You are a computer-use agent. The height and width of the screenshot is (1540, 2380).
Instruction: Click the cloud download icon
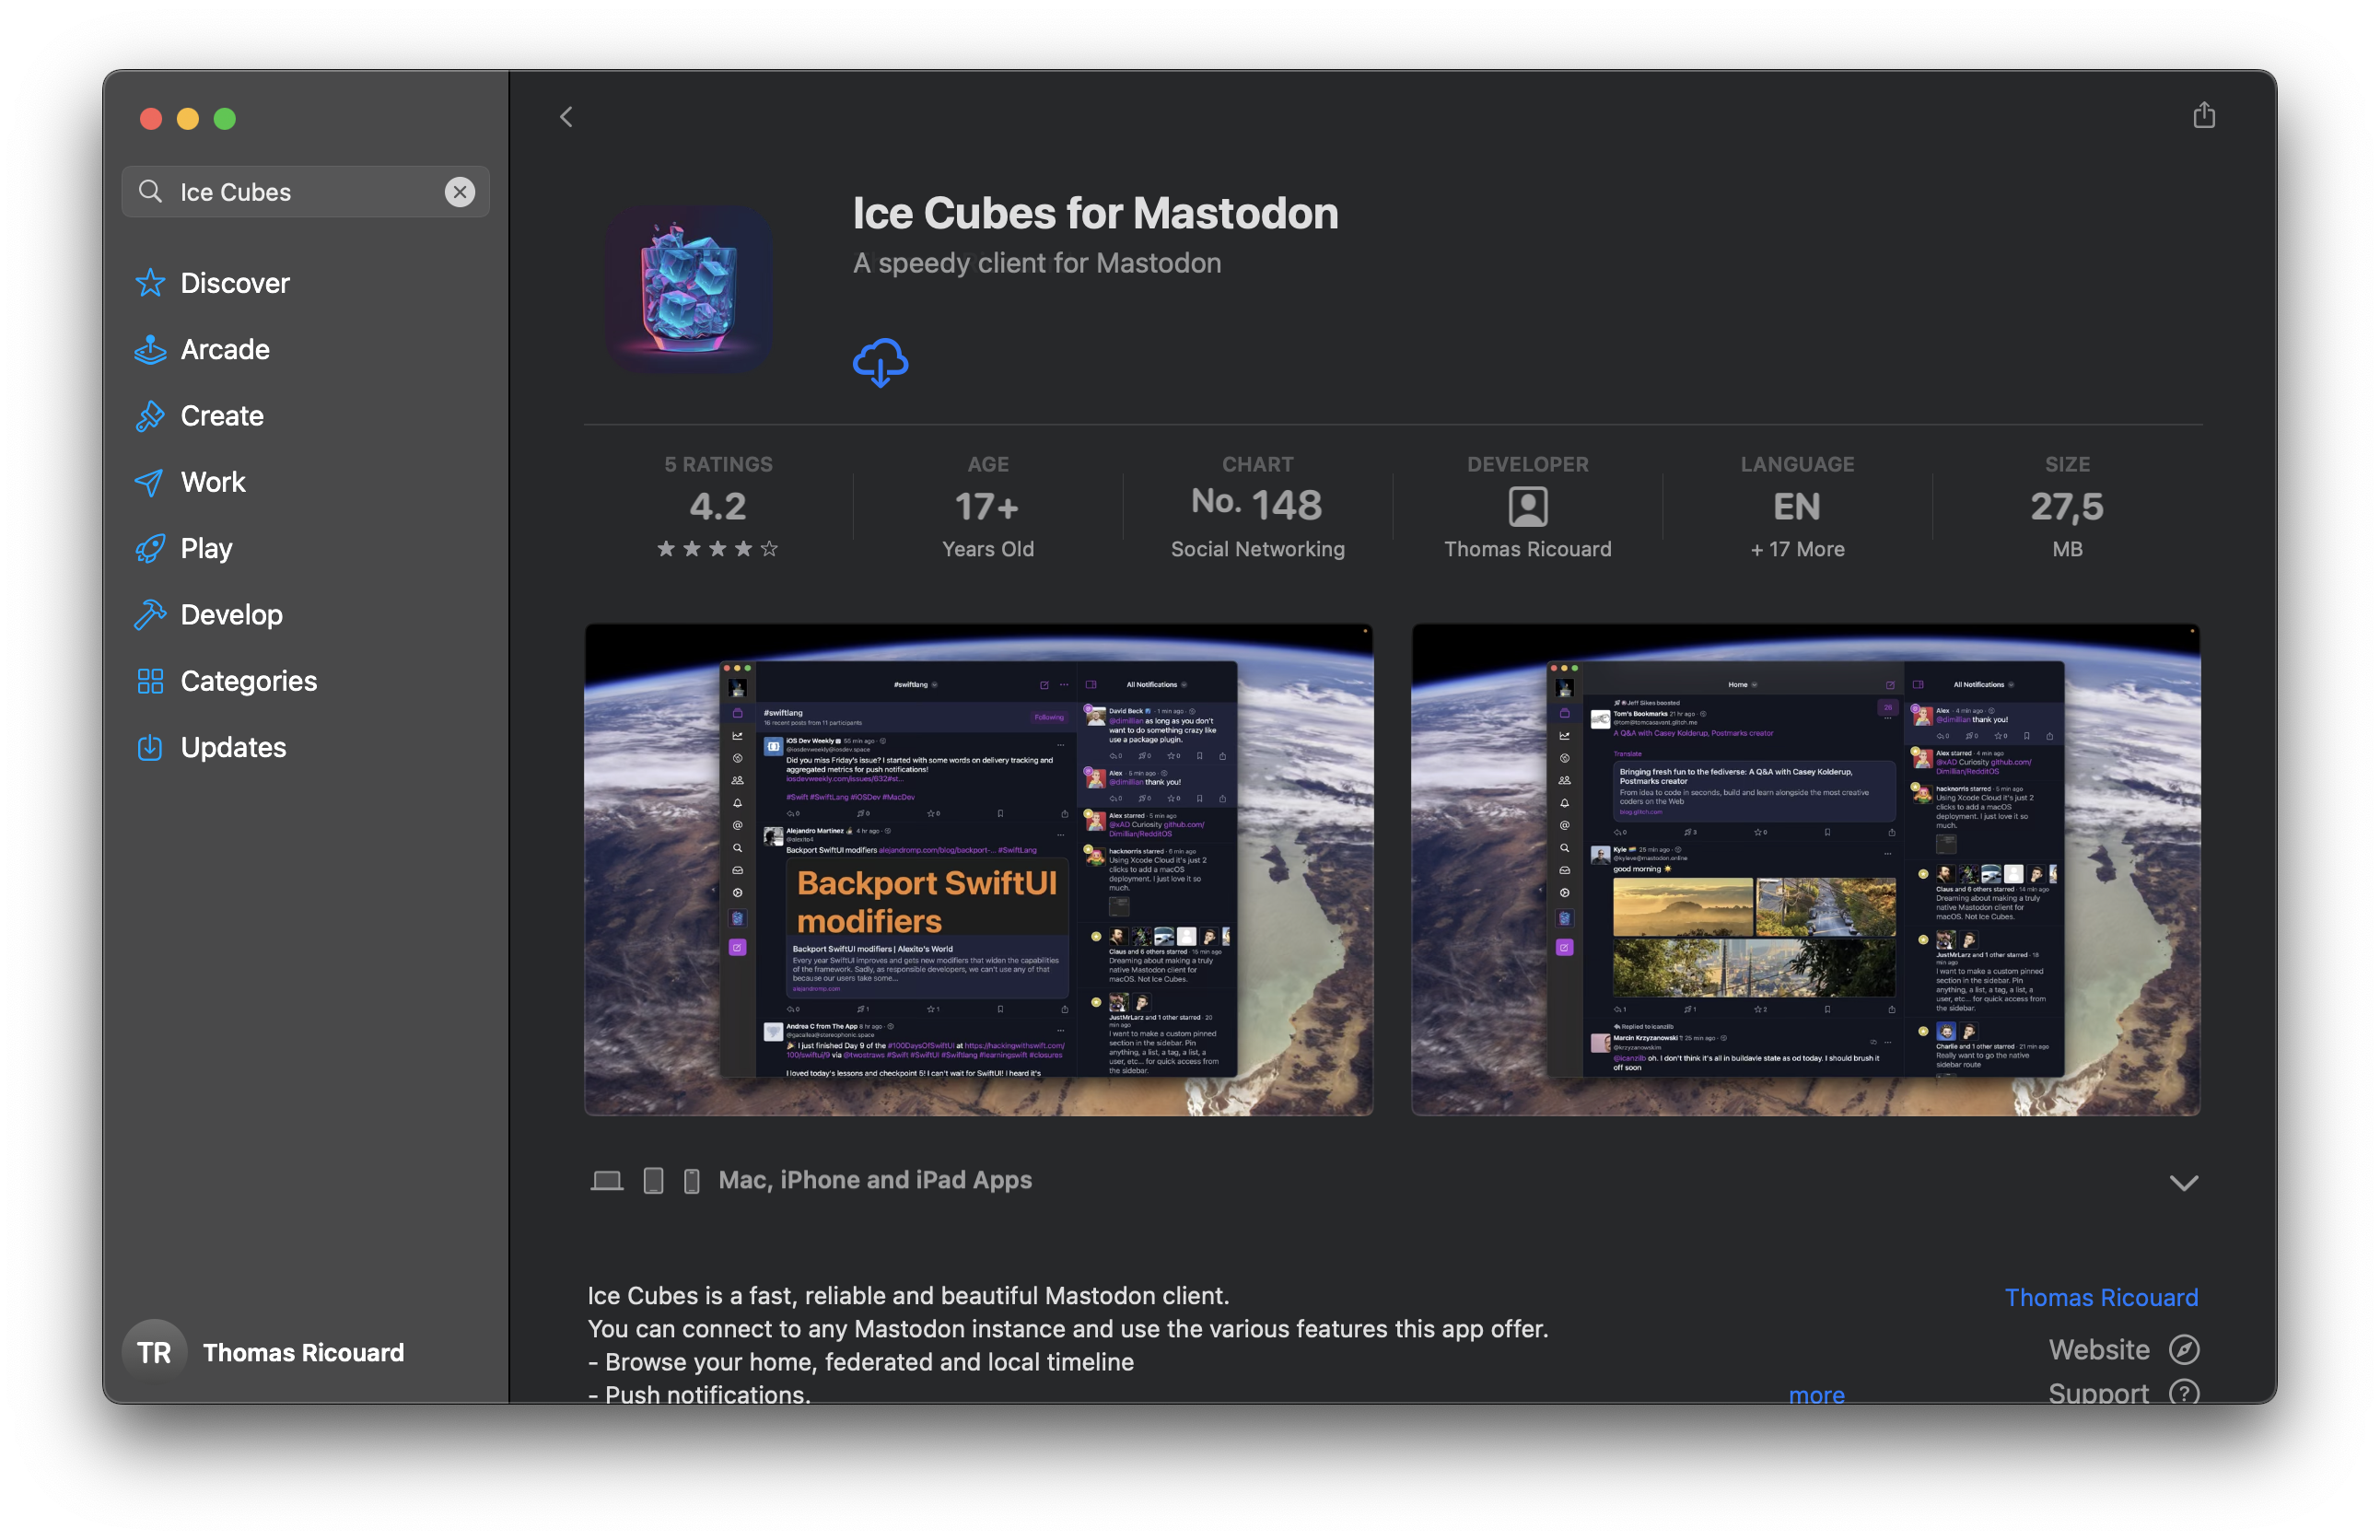point(880,362)
